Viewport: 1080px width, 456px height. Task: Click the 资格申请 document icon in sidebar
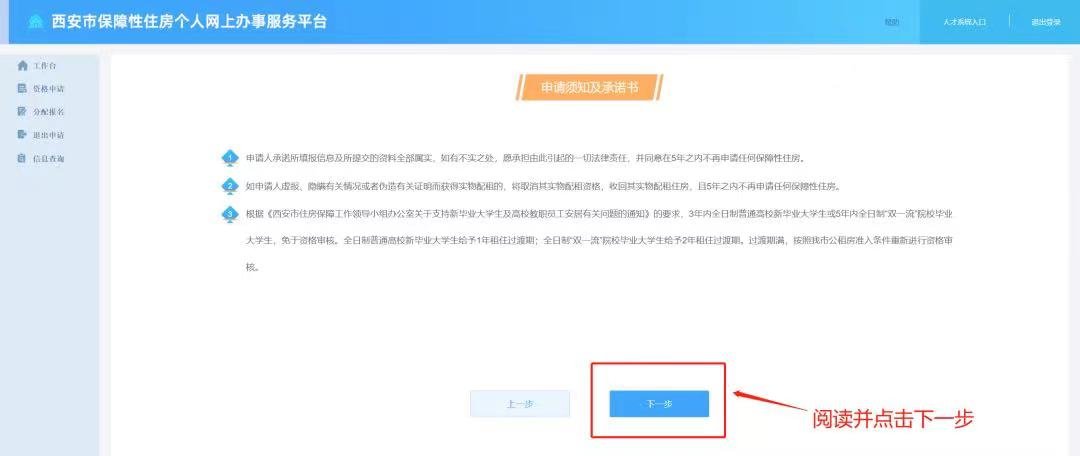22,88
